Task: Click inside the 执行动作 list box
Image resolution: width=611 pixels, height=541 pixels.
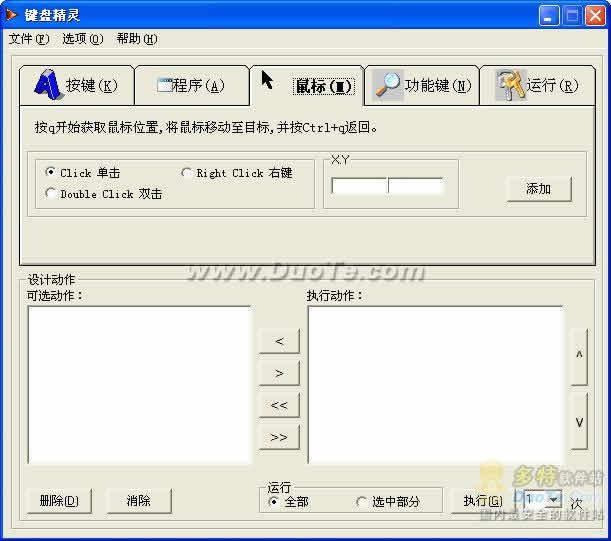Action: pos(436,385)
